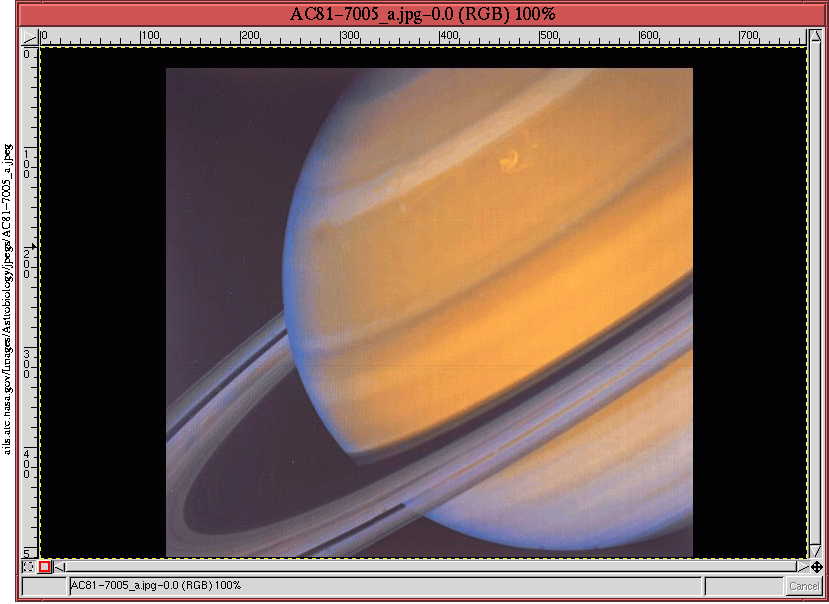Click the status bar filename text
829x604 pixels.
pyautogui.click(x=155, y=586)
